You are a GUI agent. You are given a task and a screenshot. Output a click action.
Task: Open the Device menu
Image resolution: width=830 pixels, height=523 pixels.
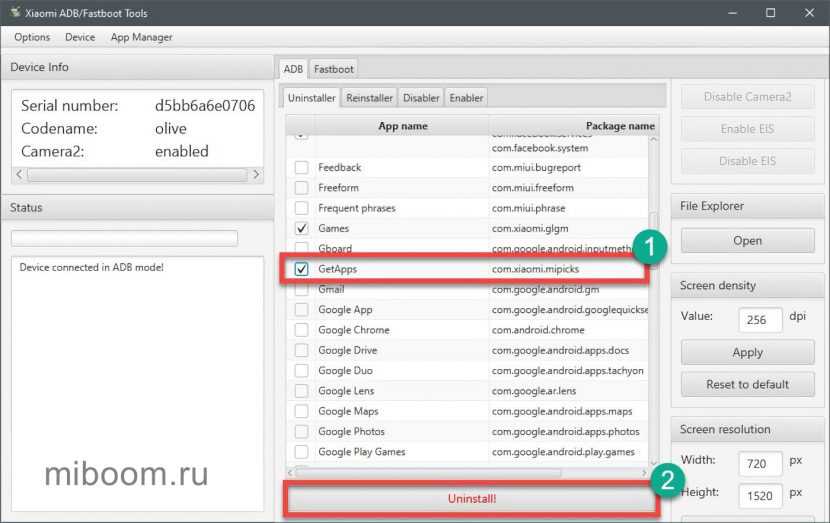click(x=80, y=37)
